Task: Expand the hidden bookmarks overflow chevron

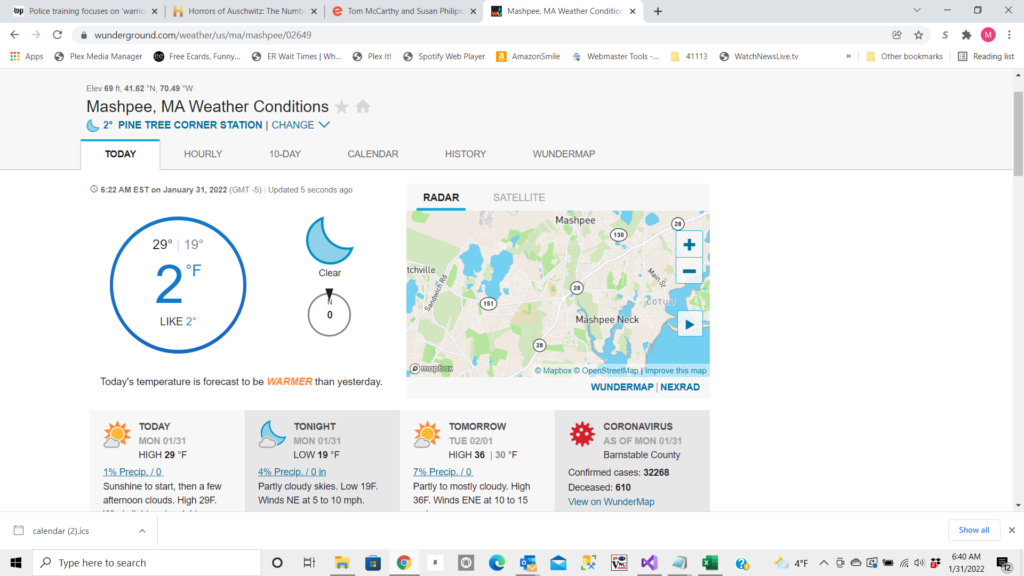Action: click(x=849, y=56)
